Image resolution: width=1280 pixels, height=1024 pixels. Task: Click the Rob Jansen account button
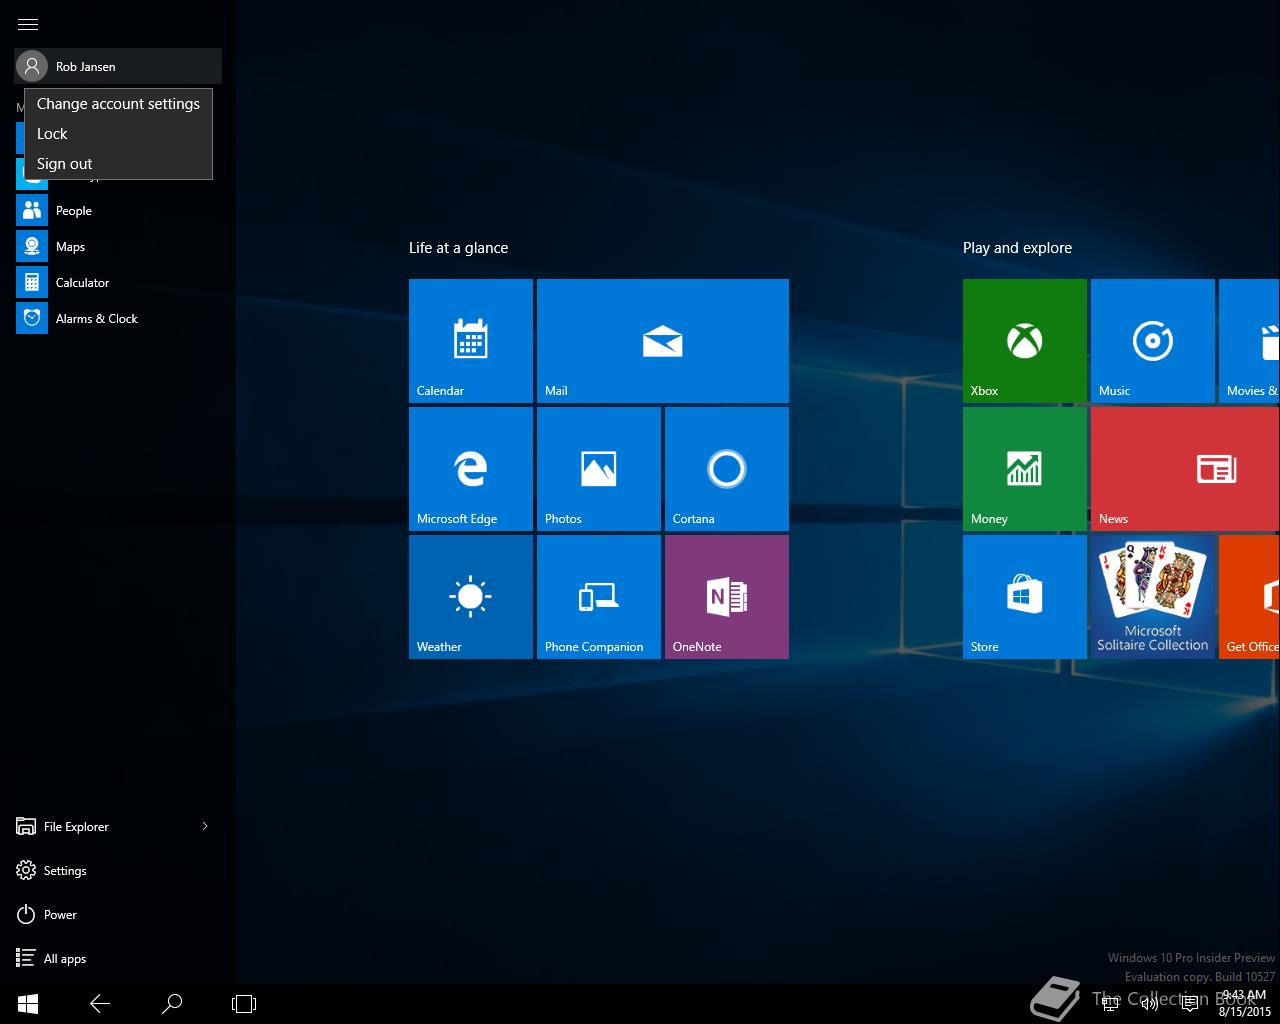118,66
